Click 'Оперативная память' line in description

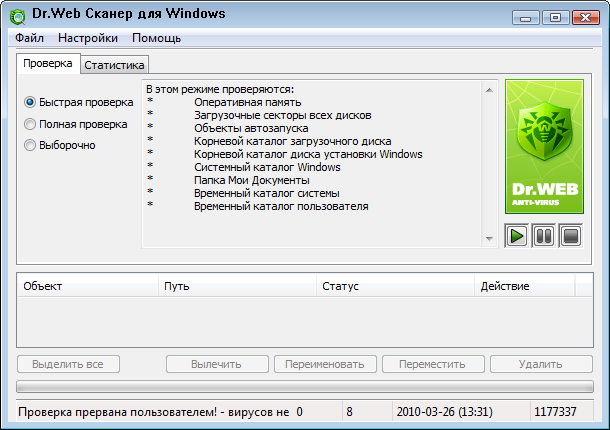[x=248, y=102]
